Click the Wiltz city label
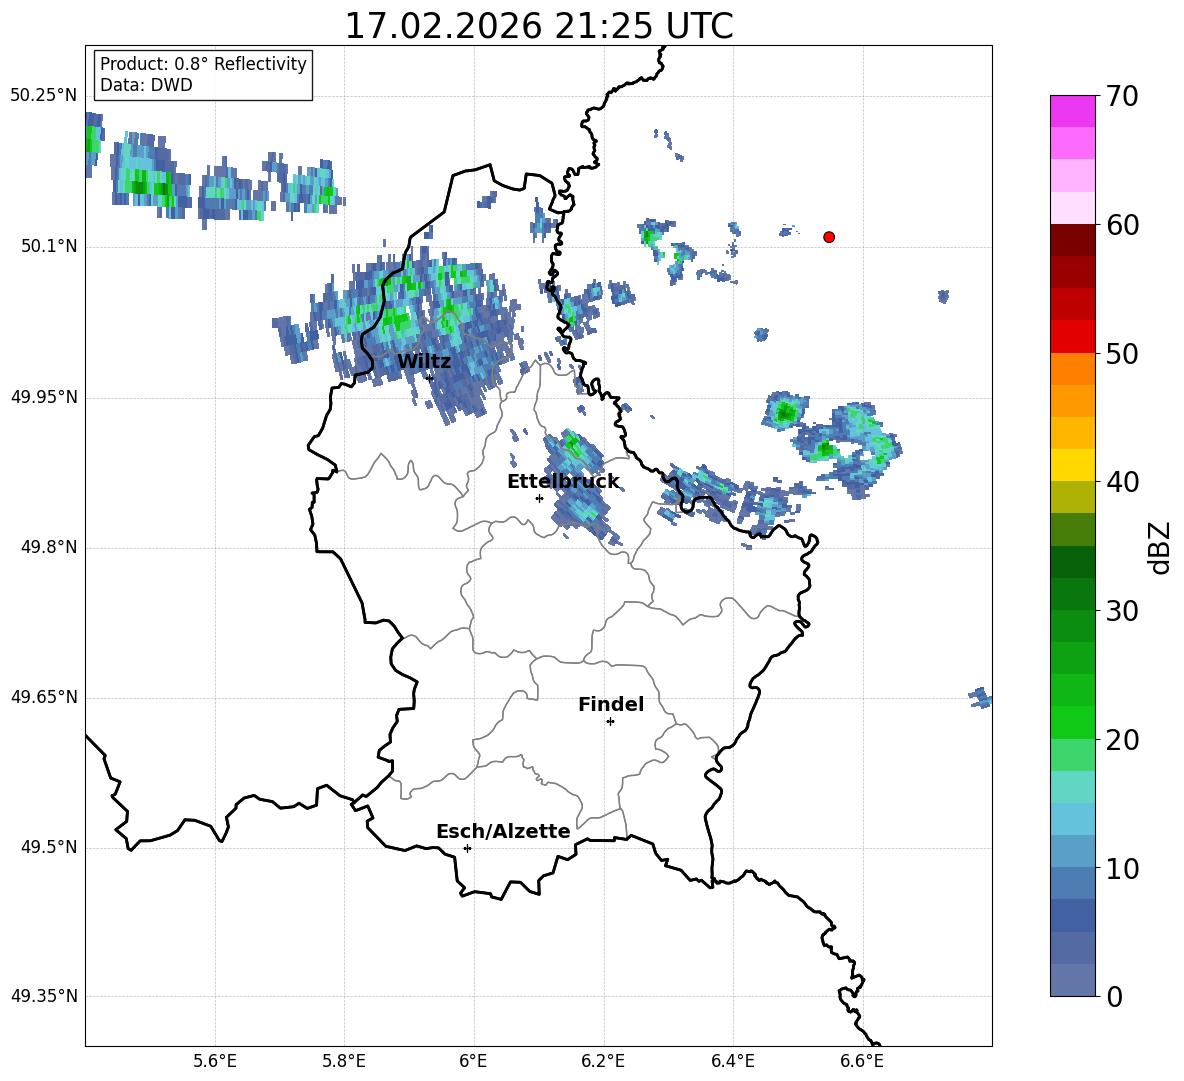The width and height of the screenshot is (1184, 1081). tap(424, 362)
